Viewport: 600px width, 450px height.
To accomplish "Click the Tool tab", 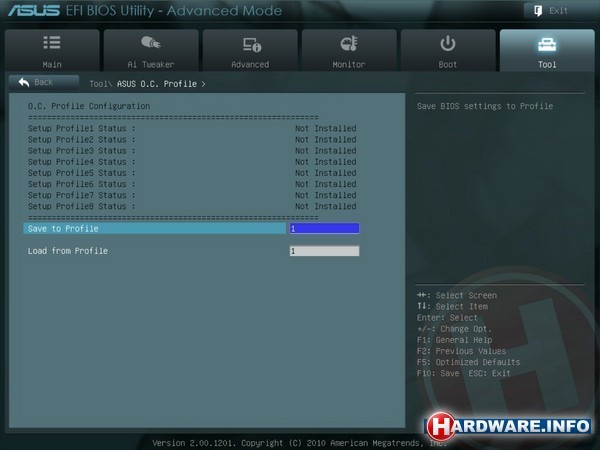I will [x=547, y=51].
